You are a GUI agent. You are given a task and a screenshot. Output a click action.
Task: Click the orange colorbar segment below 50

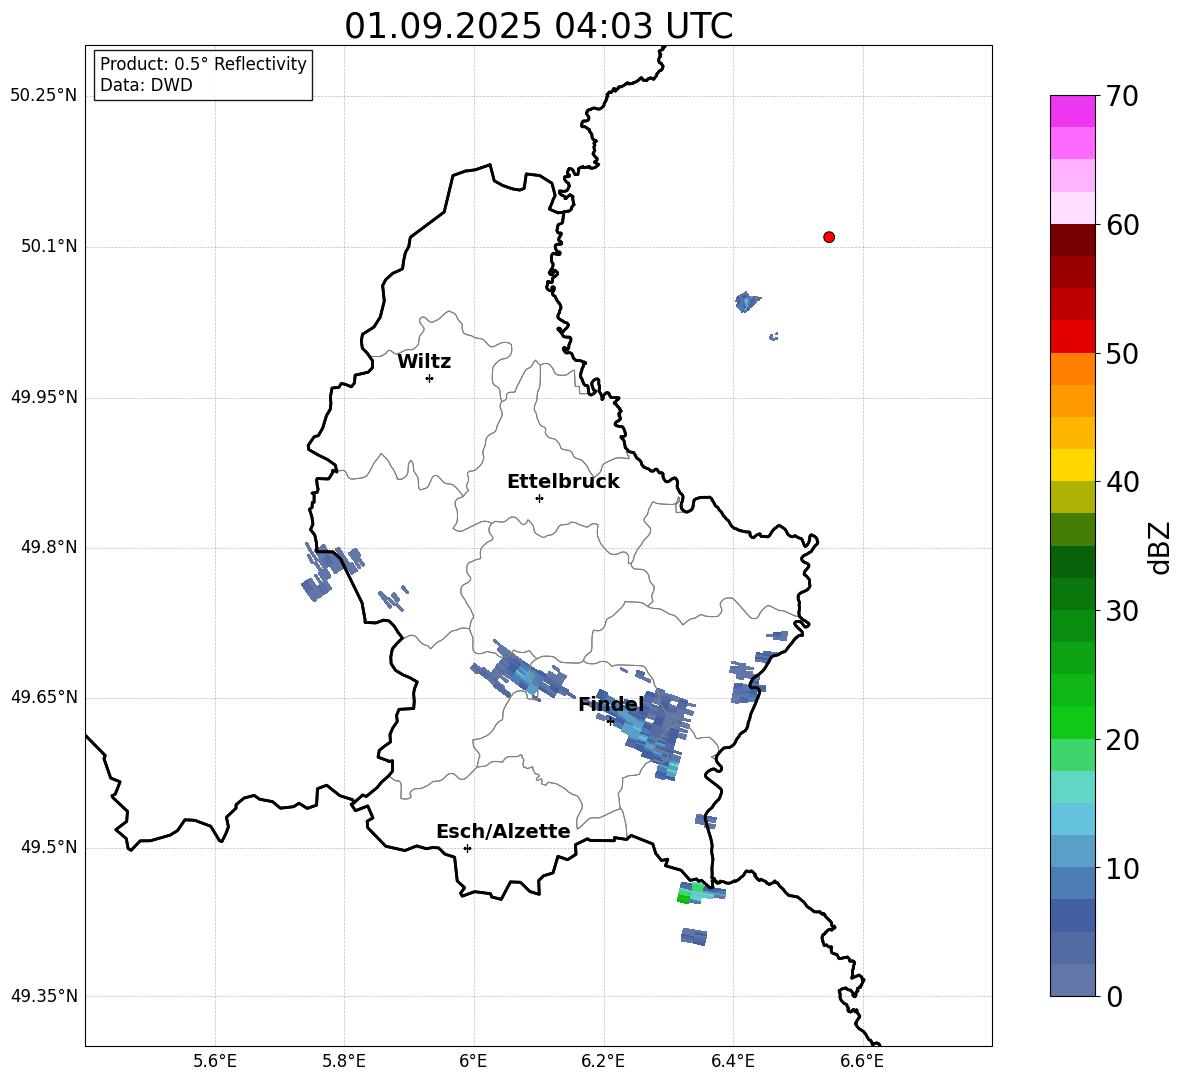(1073, 368)
